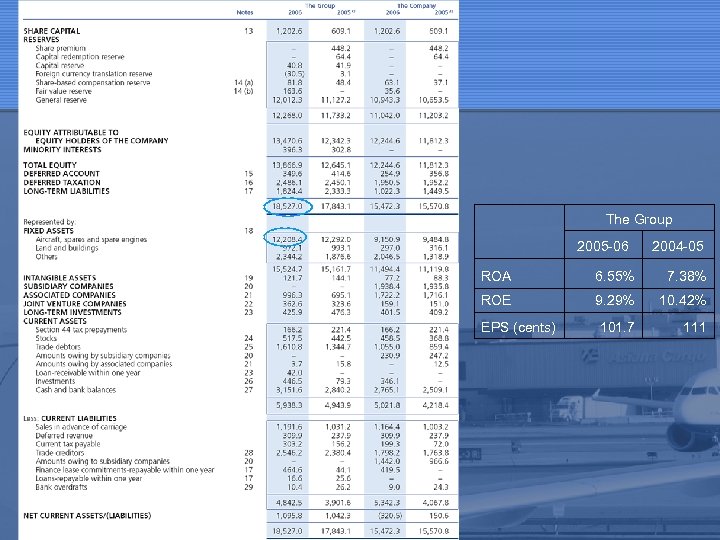Viewport: 720px width, 540px height.
Task: Select the Trade creditors row label
Action: coord(60,453)
